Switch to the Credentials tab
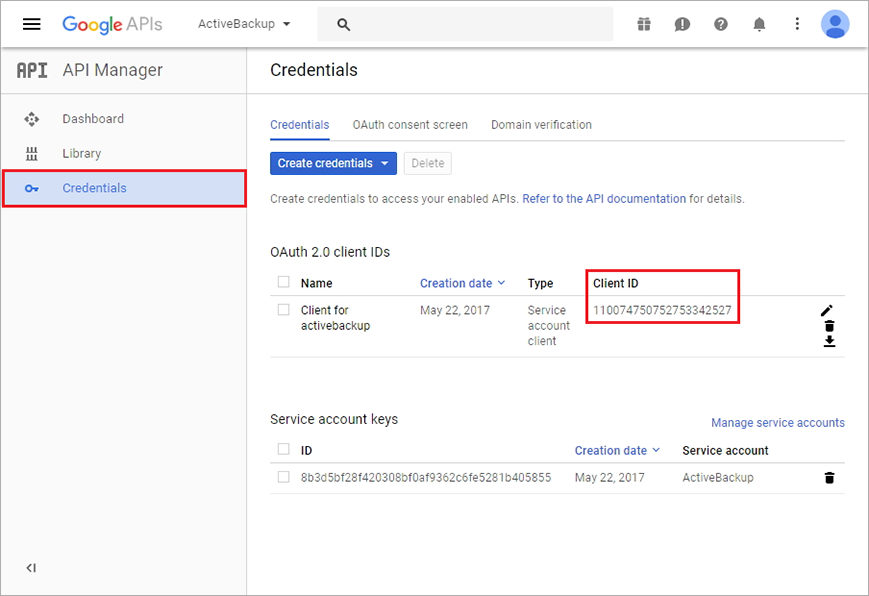Image resolution: width=869 pixels, height=596 pixels. pyautogui.click(x=300, y=125)
